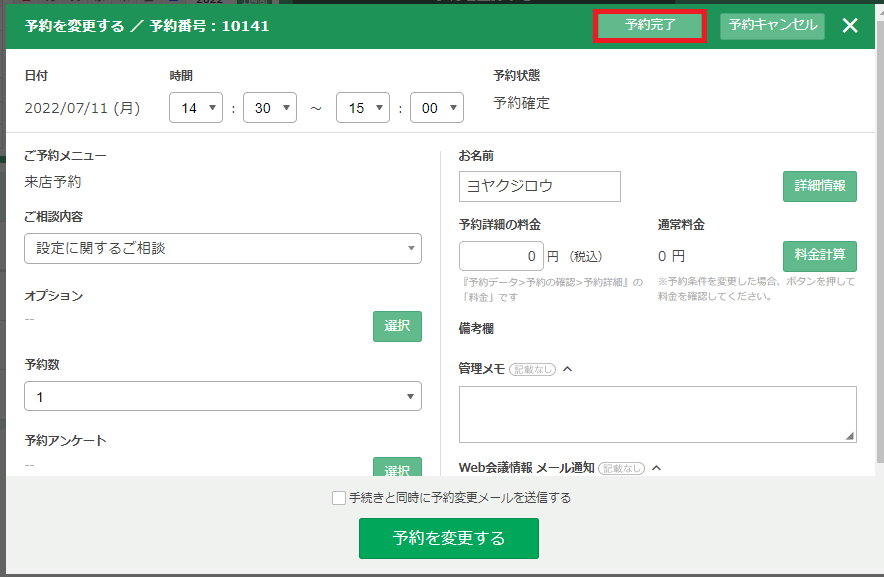Expand the ご相談内容 dropdown

[222, 248]
